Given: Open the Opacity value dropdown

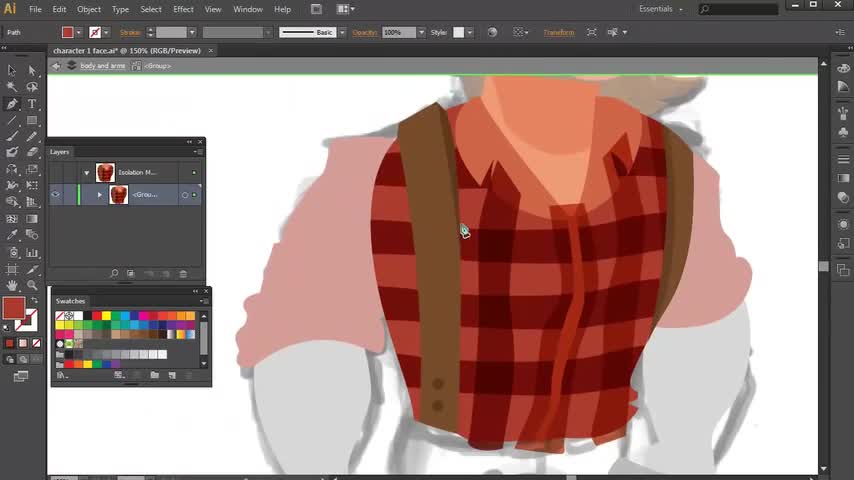Looking at the screenshot, I should (x=421, y=32).
